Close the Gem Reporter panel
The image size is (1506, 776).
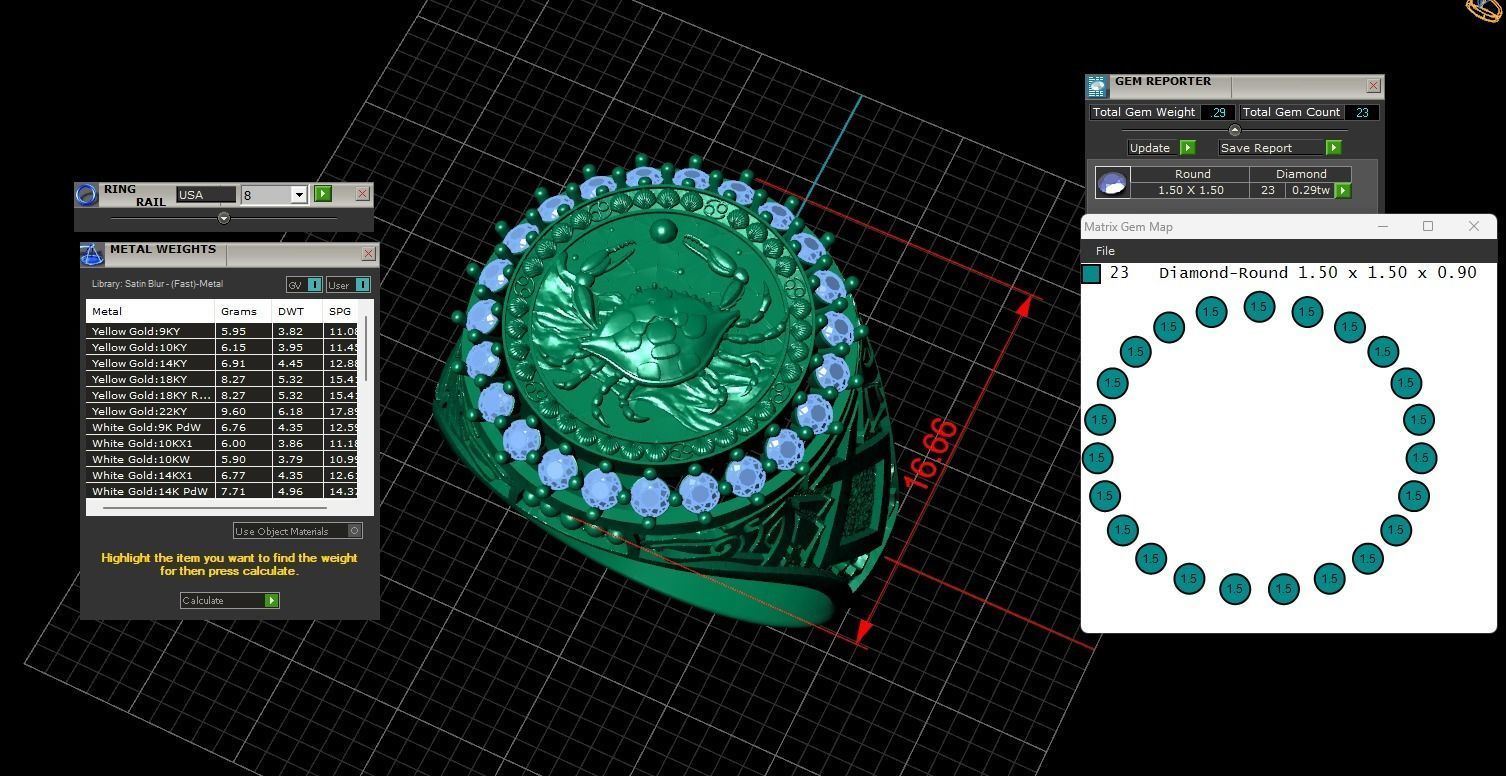[x=1373, y=86]
